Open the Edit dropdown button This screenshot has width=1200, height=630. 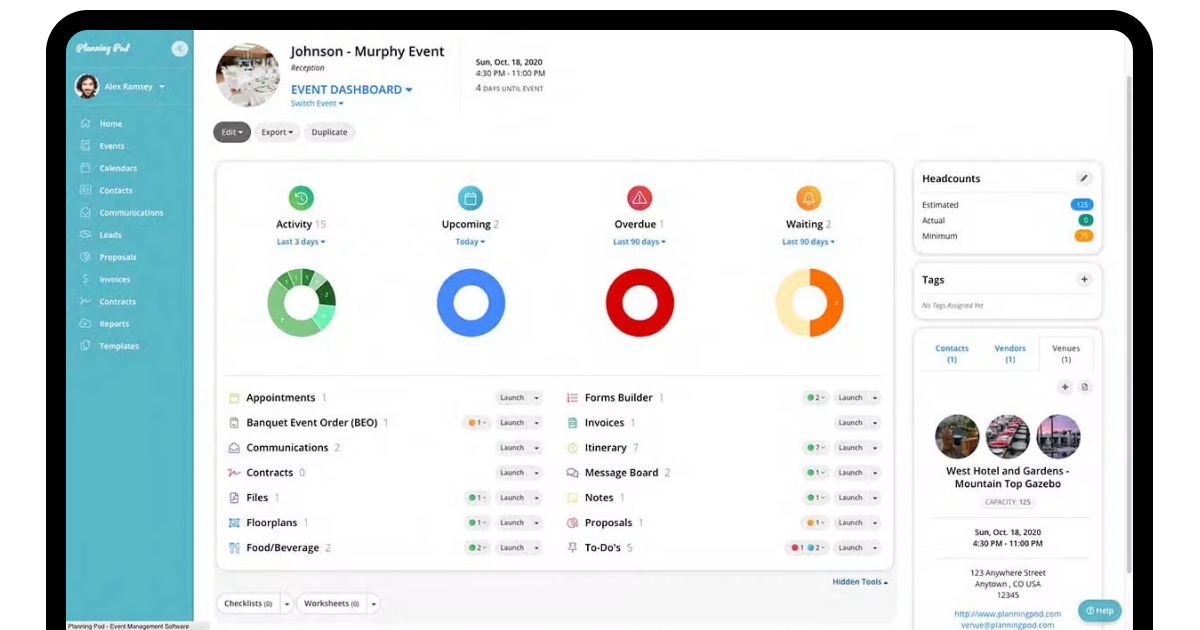point(232,132)
